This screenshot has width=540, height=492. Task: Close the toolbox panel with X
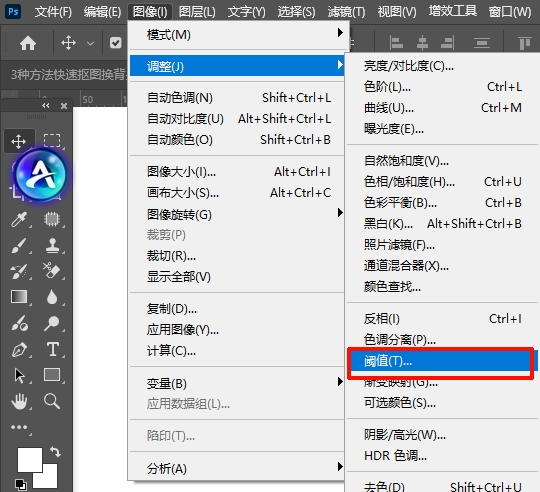point(64,106)
